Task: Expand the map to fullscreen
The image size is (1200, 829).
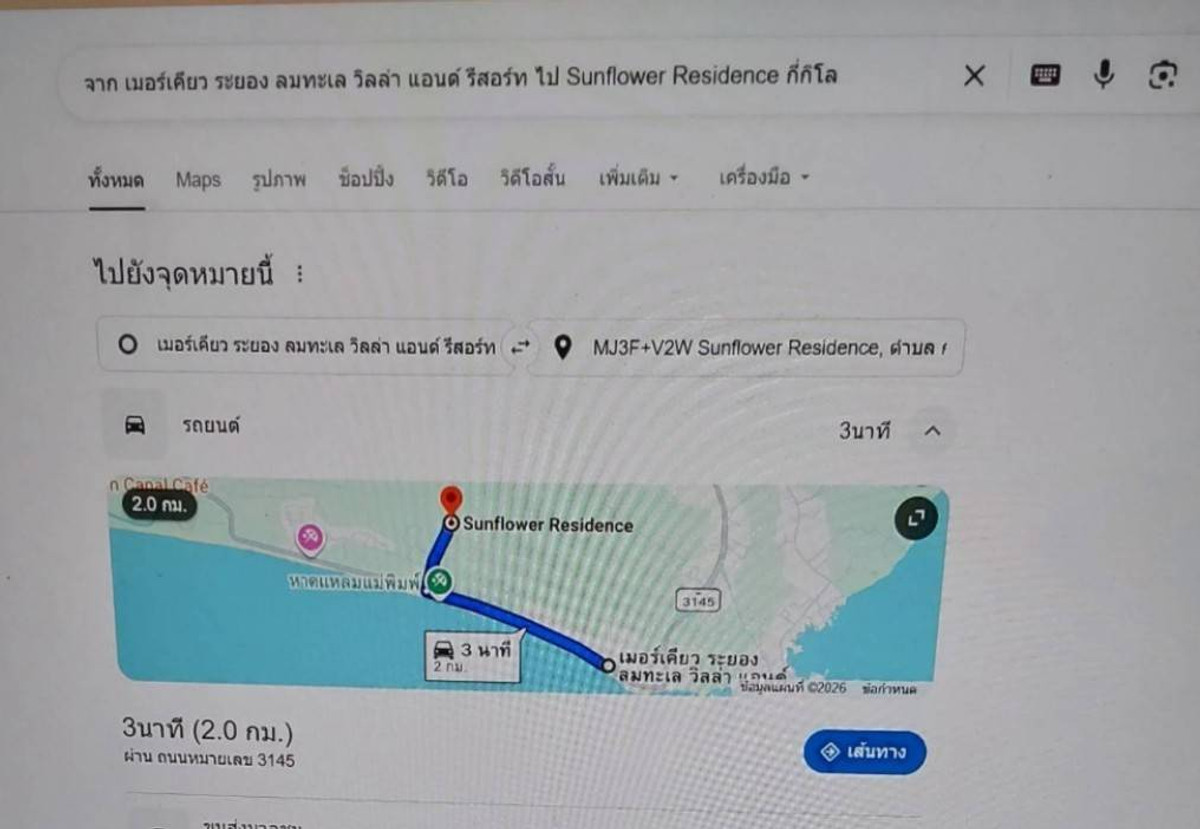Action: 915,517
